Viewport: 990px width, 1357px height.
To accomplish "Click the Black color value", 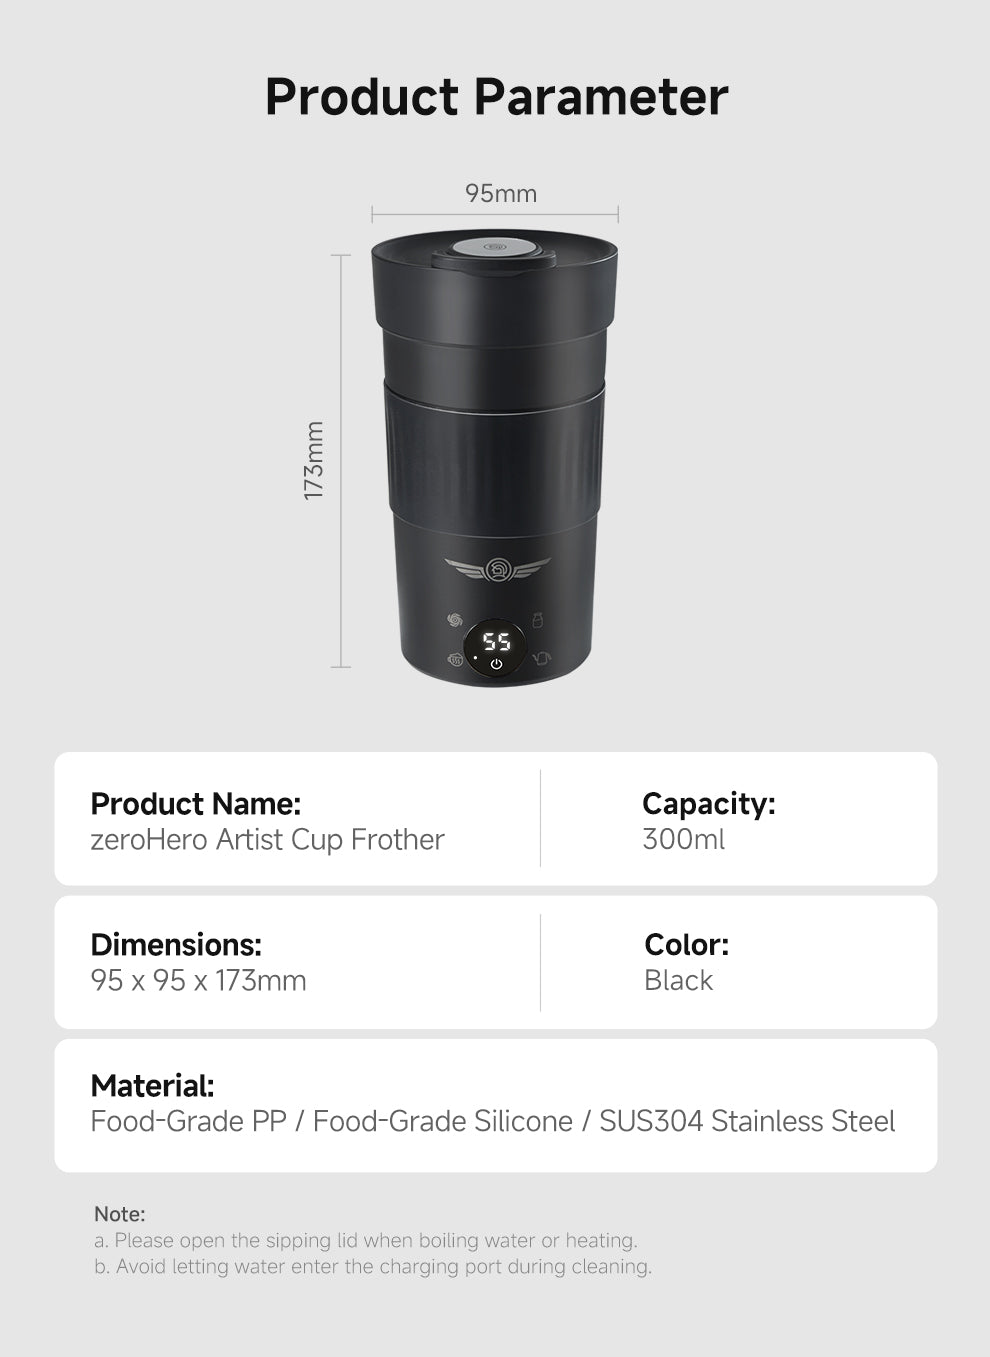I will coord(678,981).
